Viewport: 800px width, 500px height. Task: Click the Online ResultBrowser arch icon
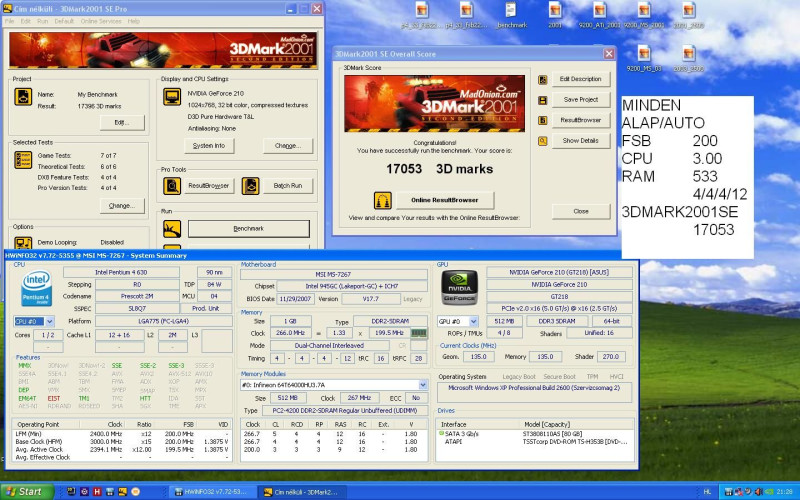pos(383,201)
